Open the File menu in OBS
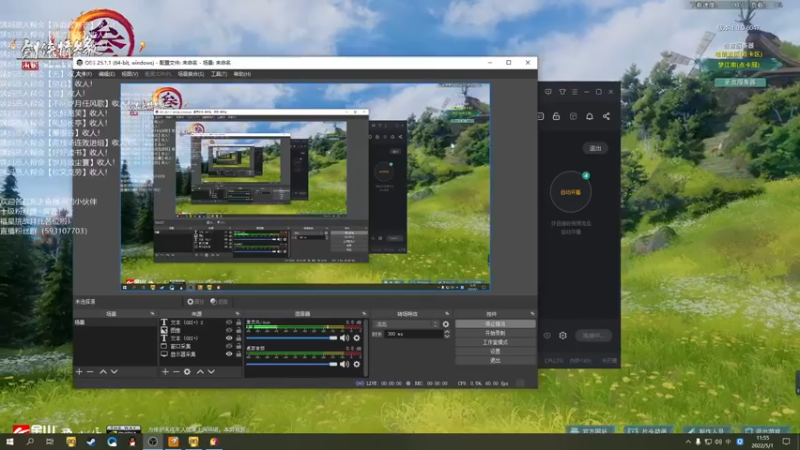Image resolution: width=800 pixels, height=450 pixels. [84, 74]
